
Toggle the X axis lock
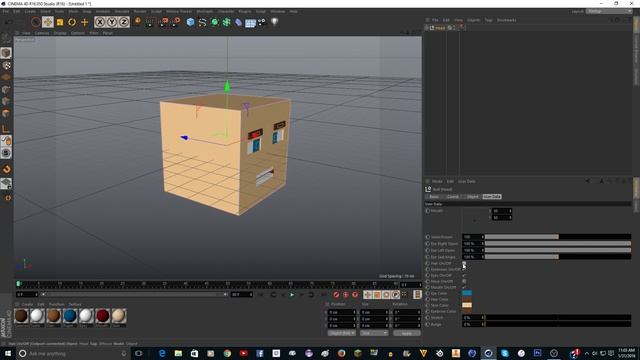(100, 22)
